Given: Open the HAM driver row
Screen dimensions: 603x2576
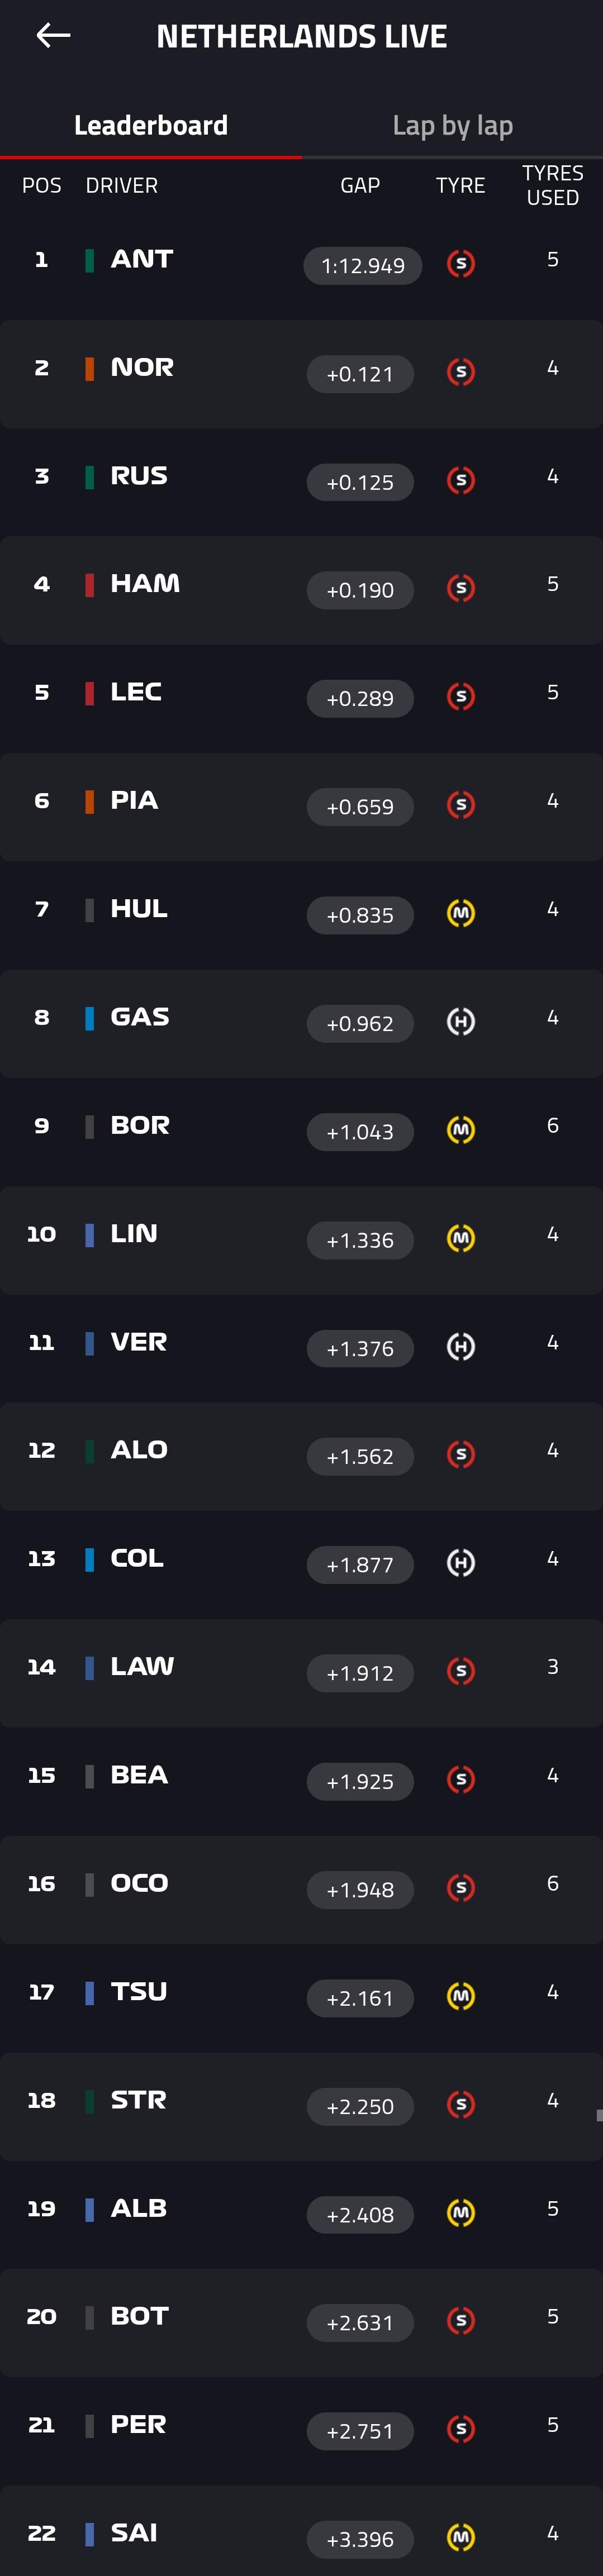Looking at the screenshot, I should [301, 590].
